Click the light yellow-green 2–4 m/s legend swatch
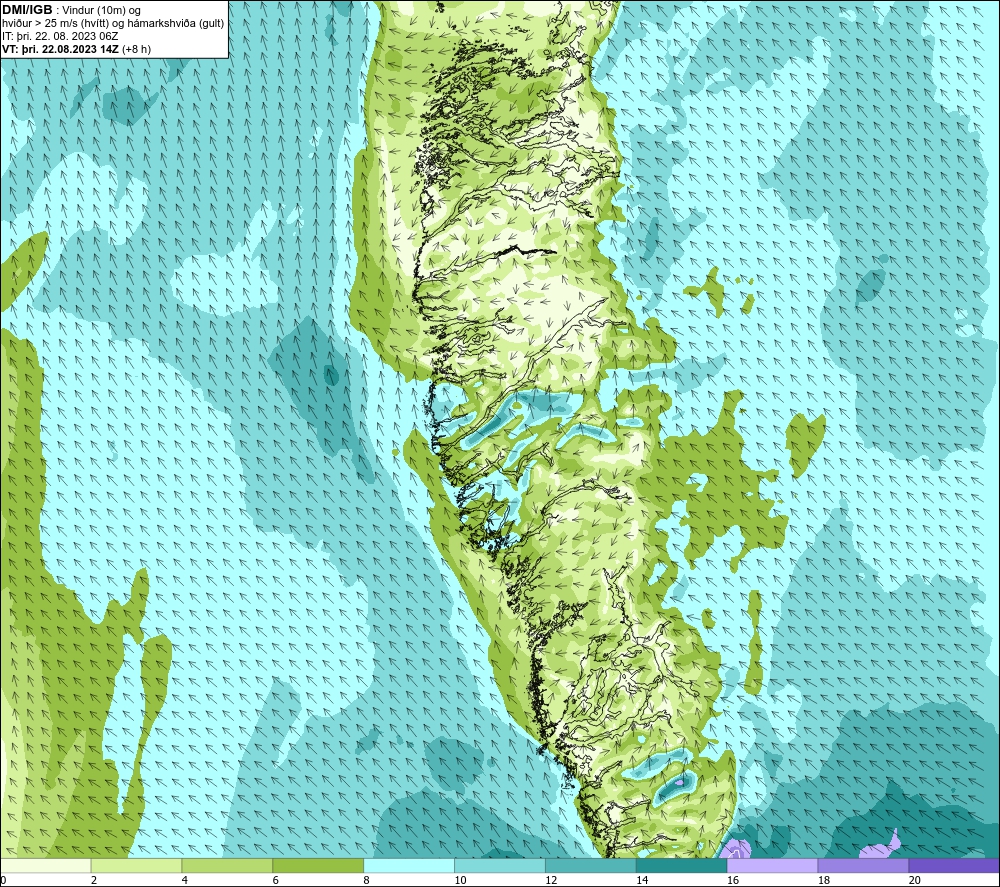 point(136,866)
